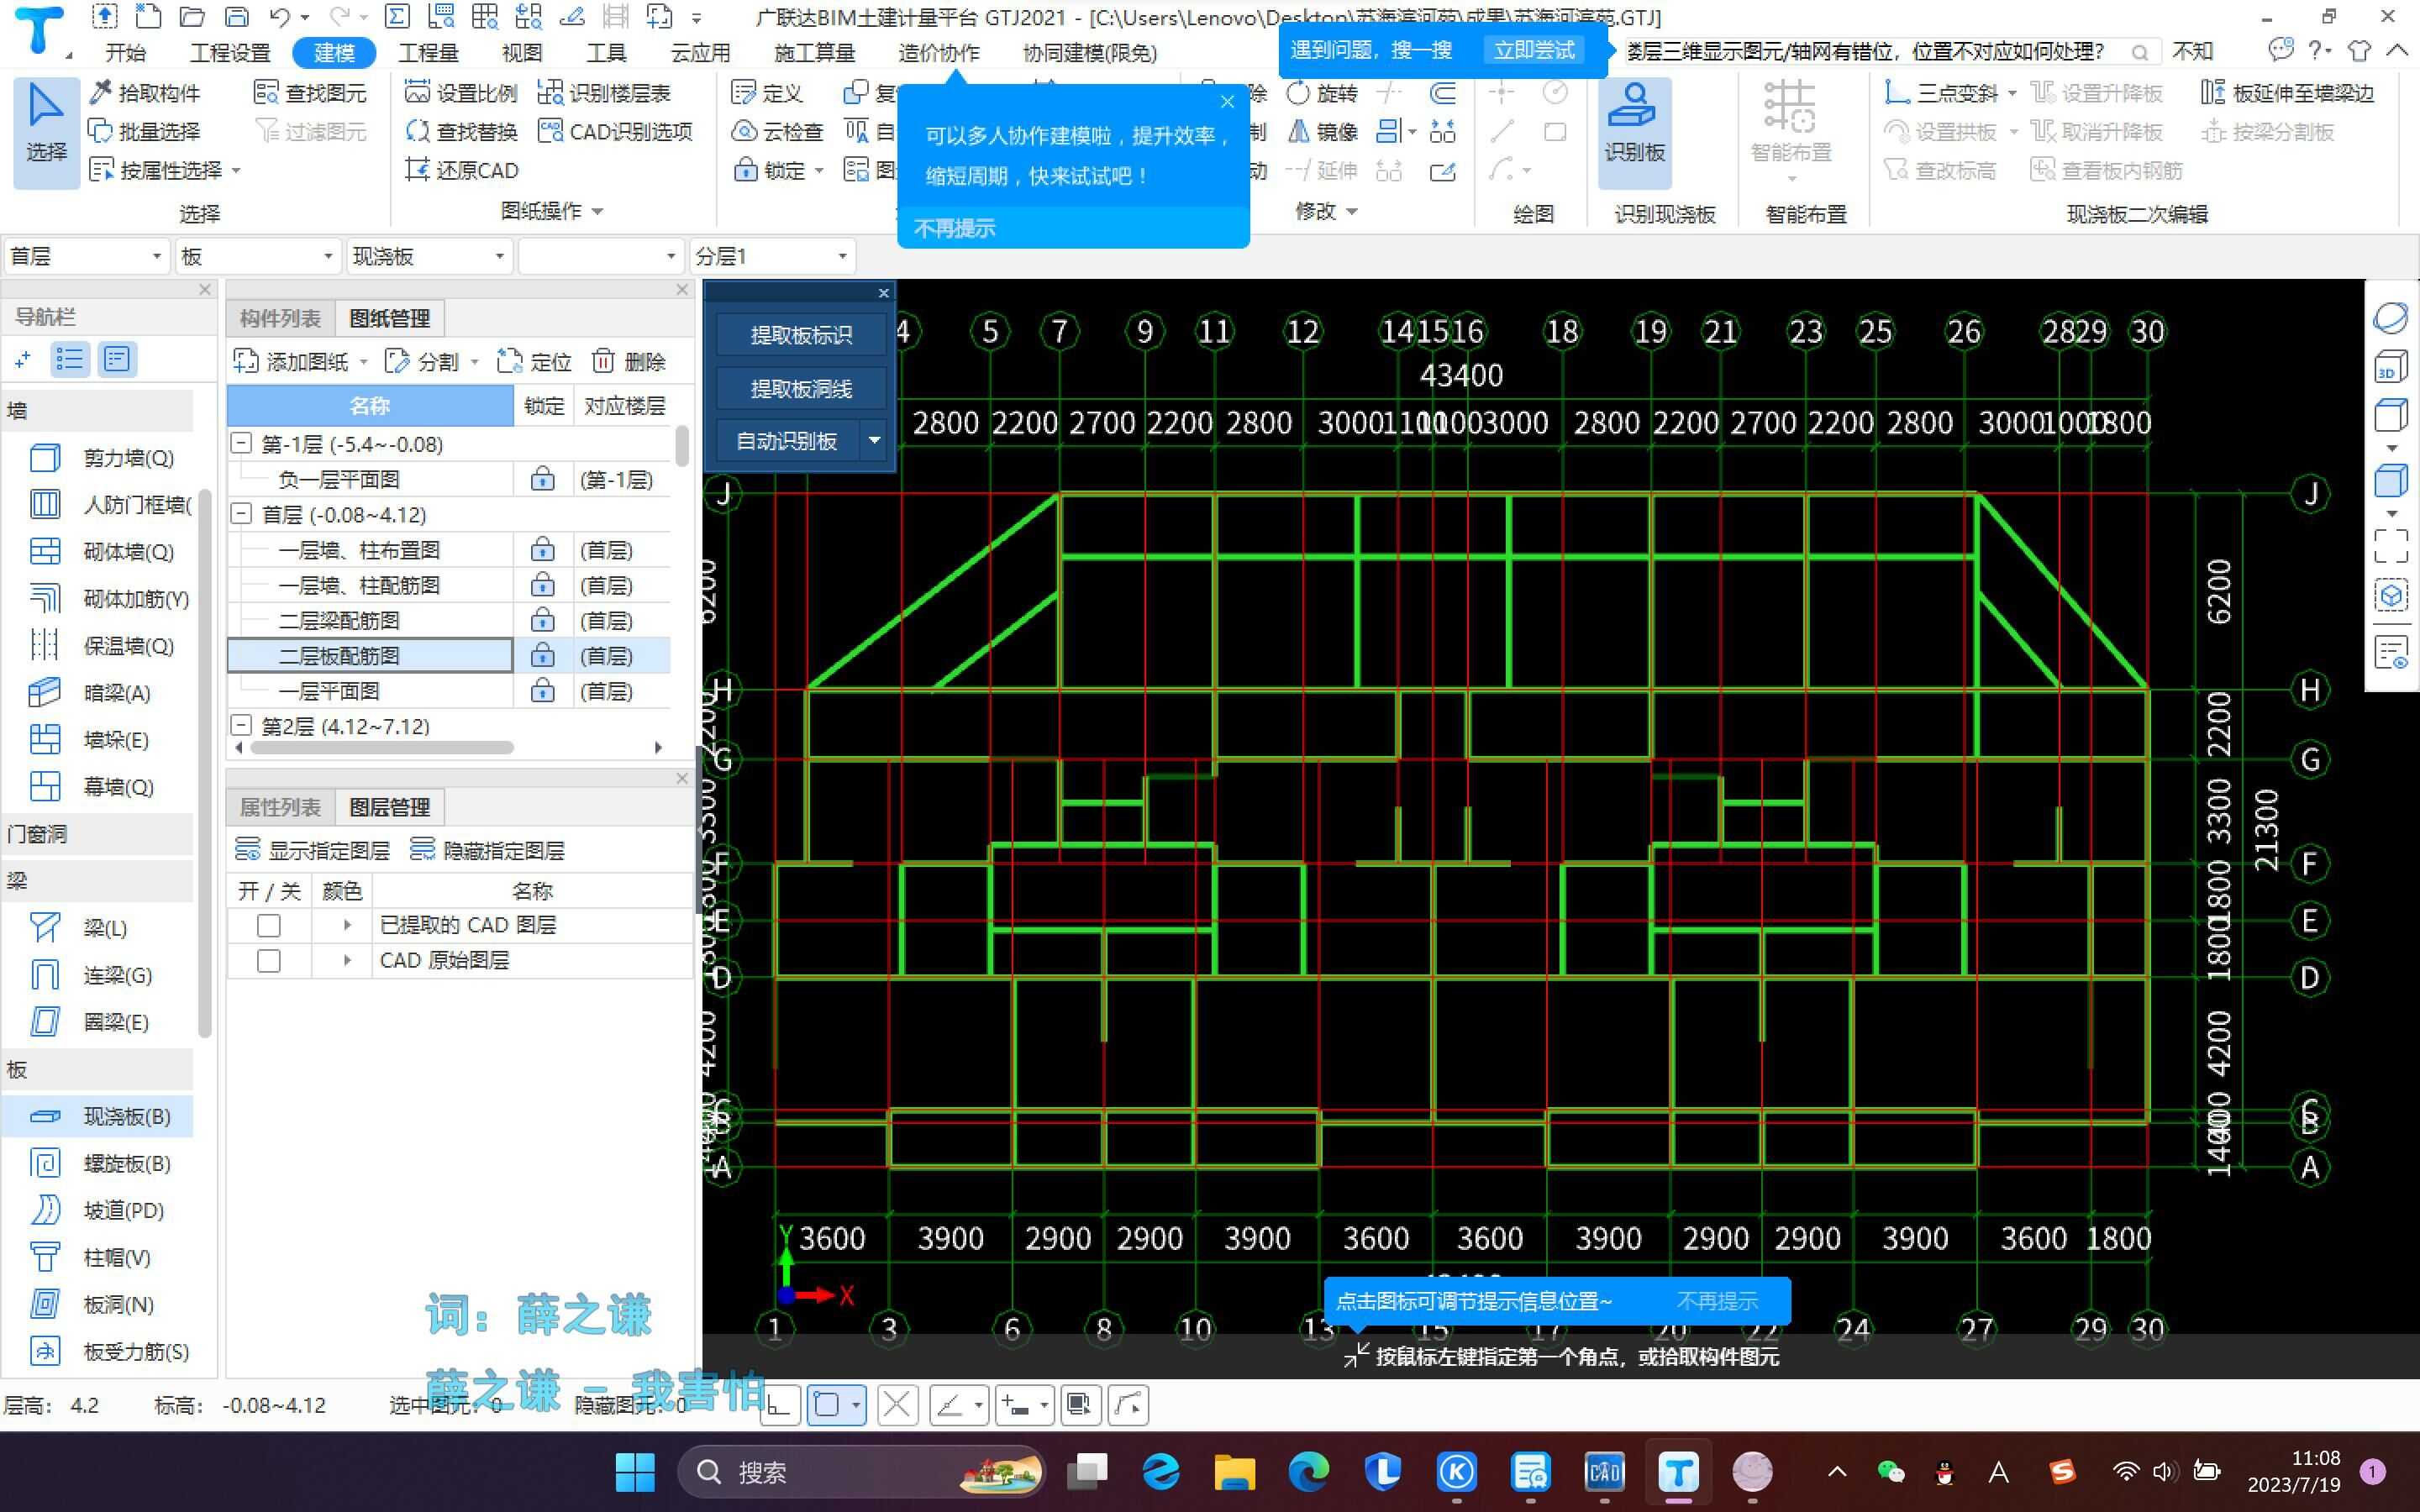Click 不再提示 in collaboration popup

pos(954,228)
